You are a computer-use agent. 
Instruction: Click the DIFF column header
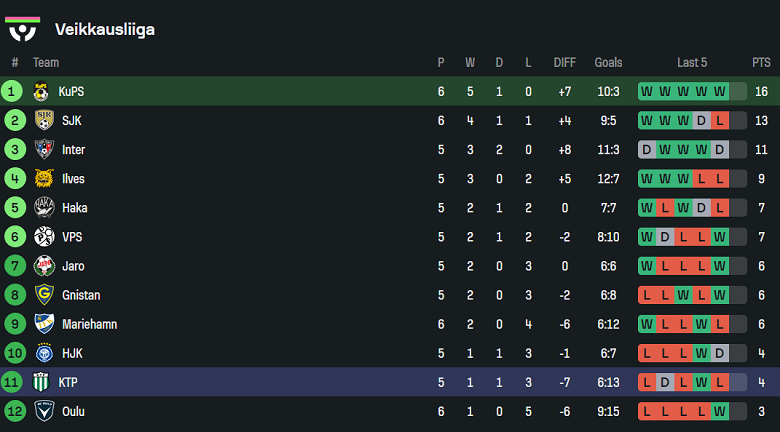[565, 62]
